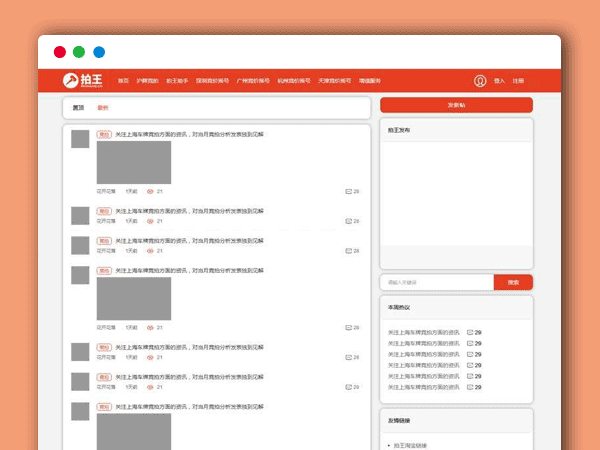Image resolution: width=600 pixels, height=450 pixels.
Task: Select 拍王助手 in the navigation bar
Action: tap(177, 81)
